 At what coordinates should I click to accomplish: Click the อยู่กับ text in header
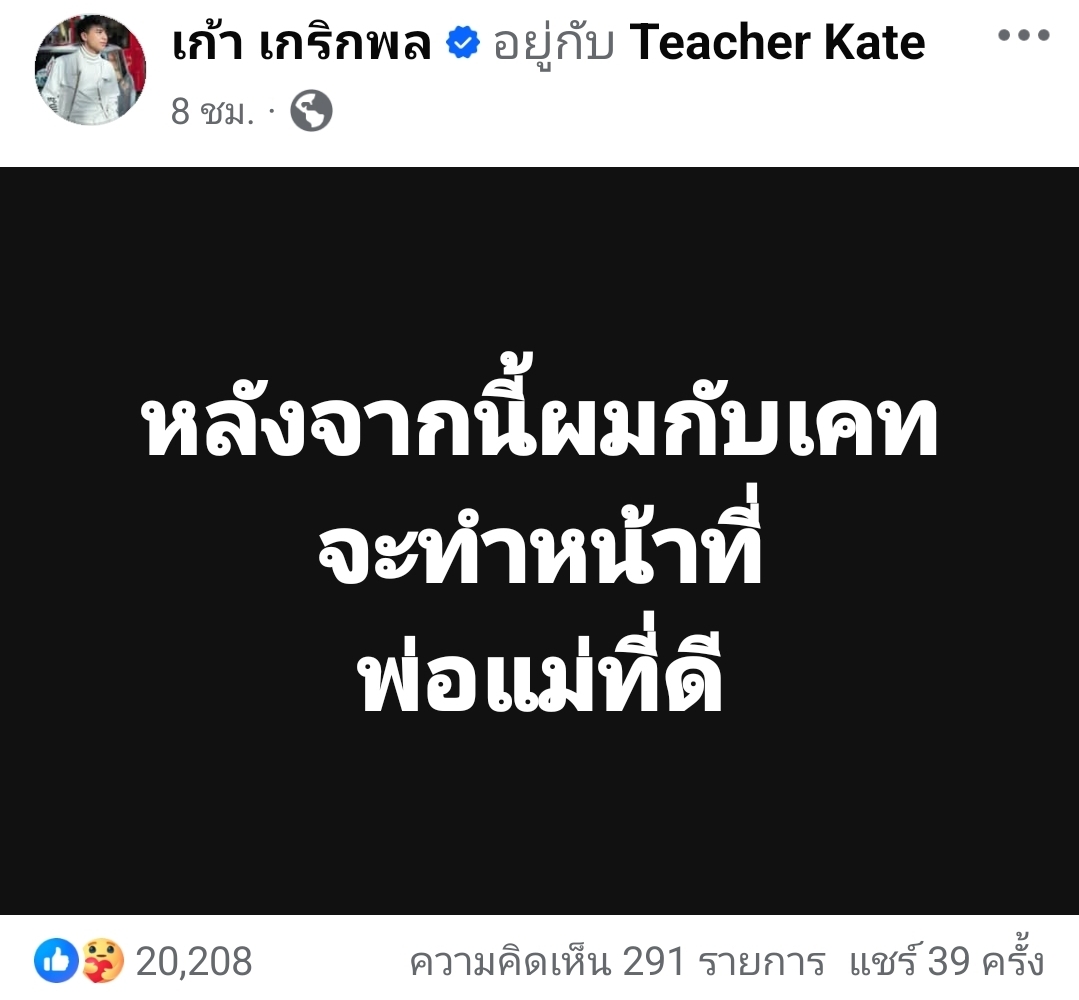click(x=553, y=44)
